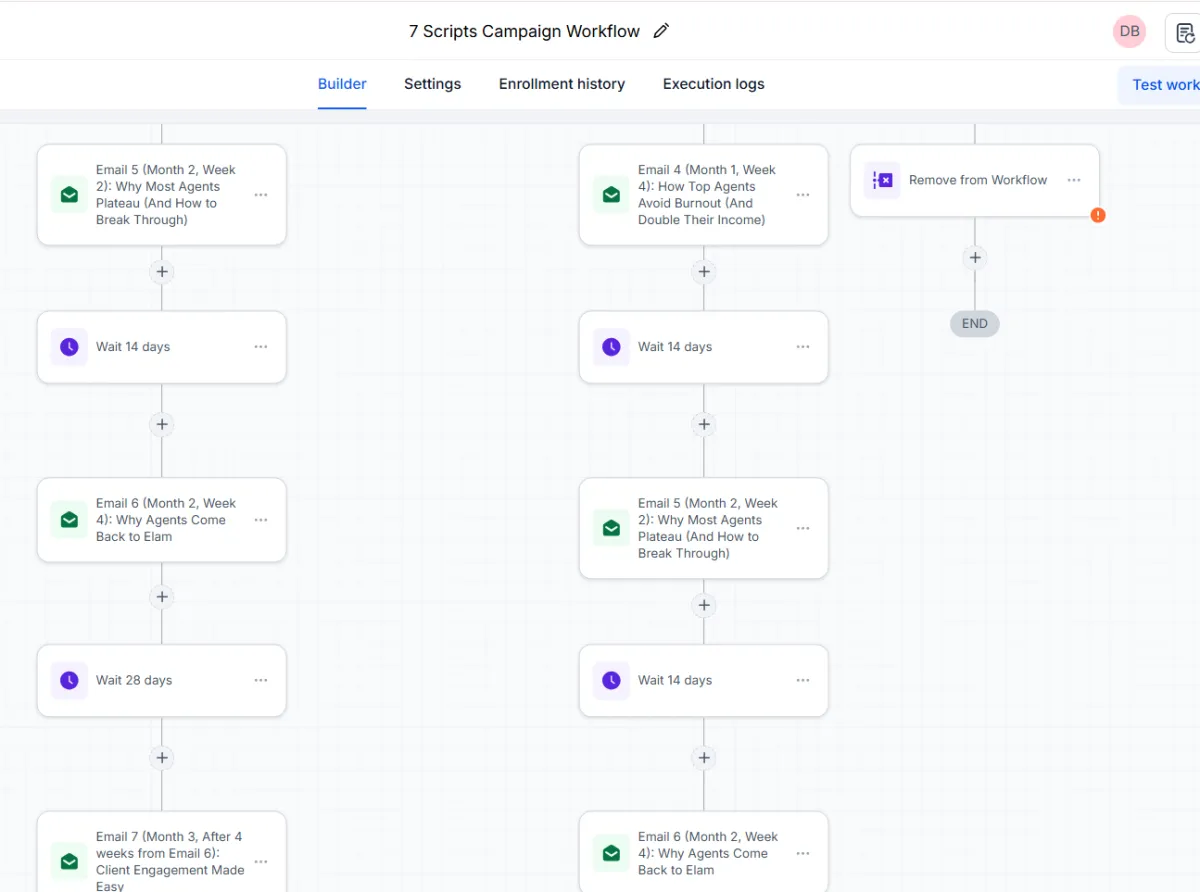Image resolution: width=1200 pixels, height=892 pixels.
Task: Click the clock icon on Wait 14 days after middle Email 5
Action: [611, 680]
